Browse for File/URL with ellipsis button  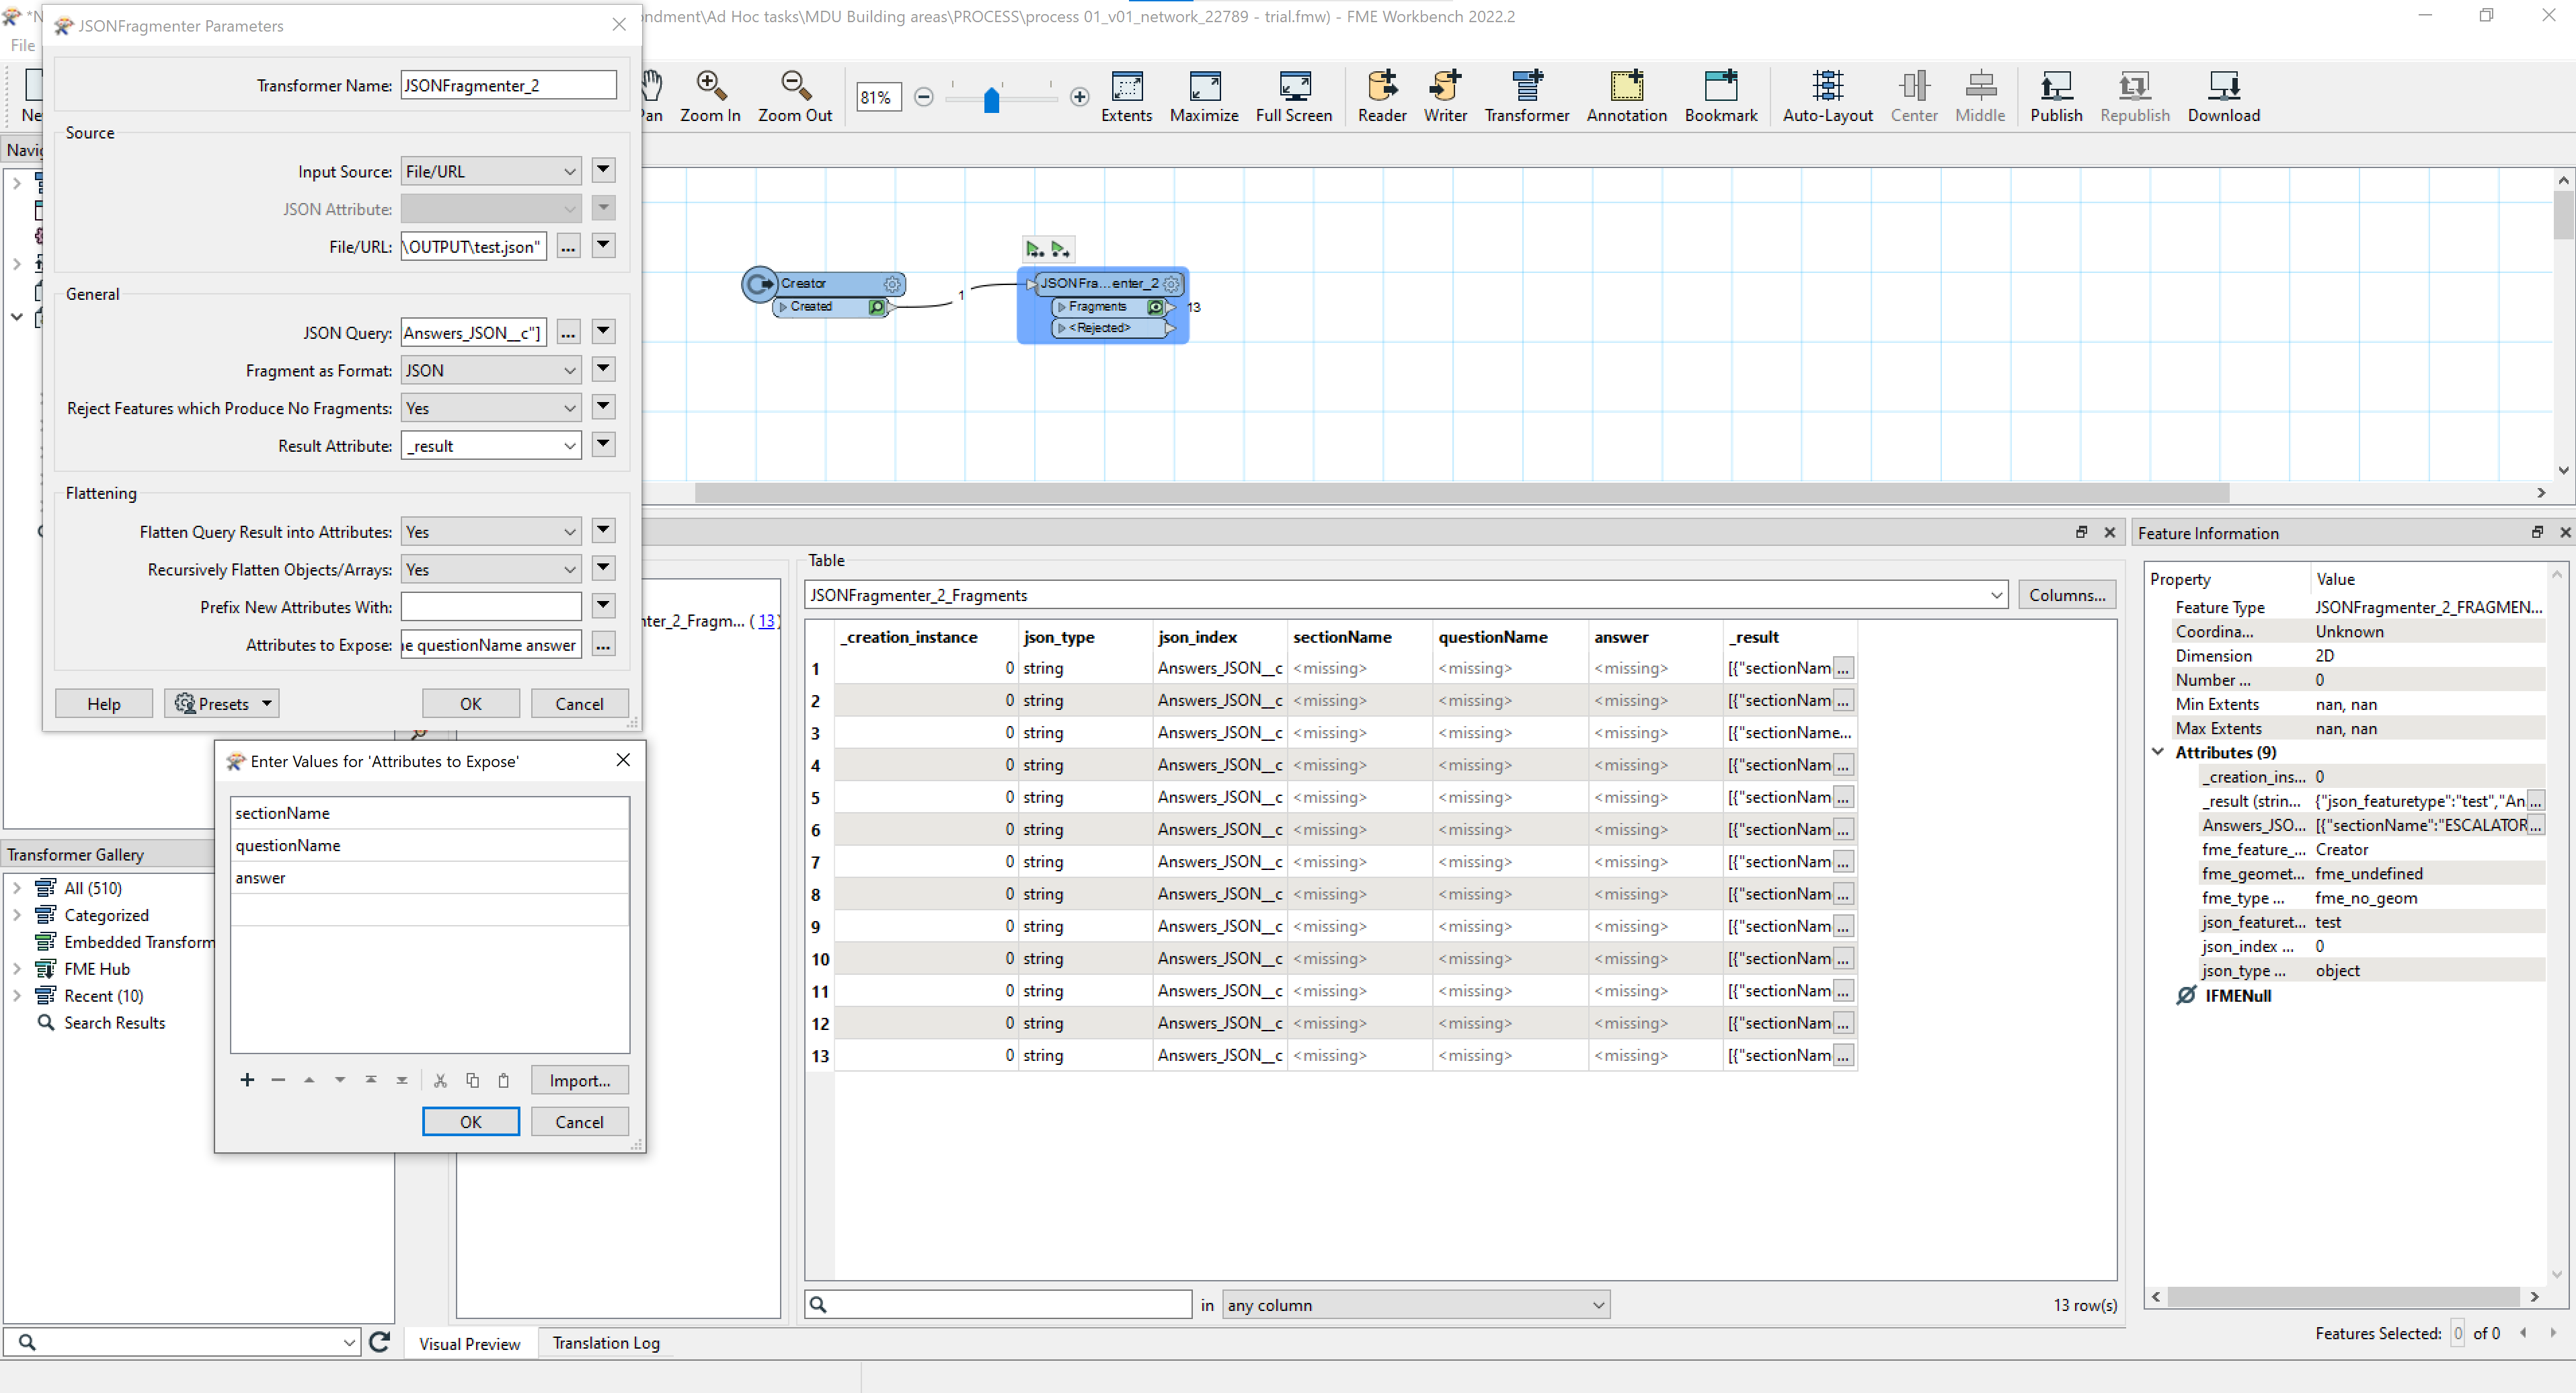coord(568,246)
